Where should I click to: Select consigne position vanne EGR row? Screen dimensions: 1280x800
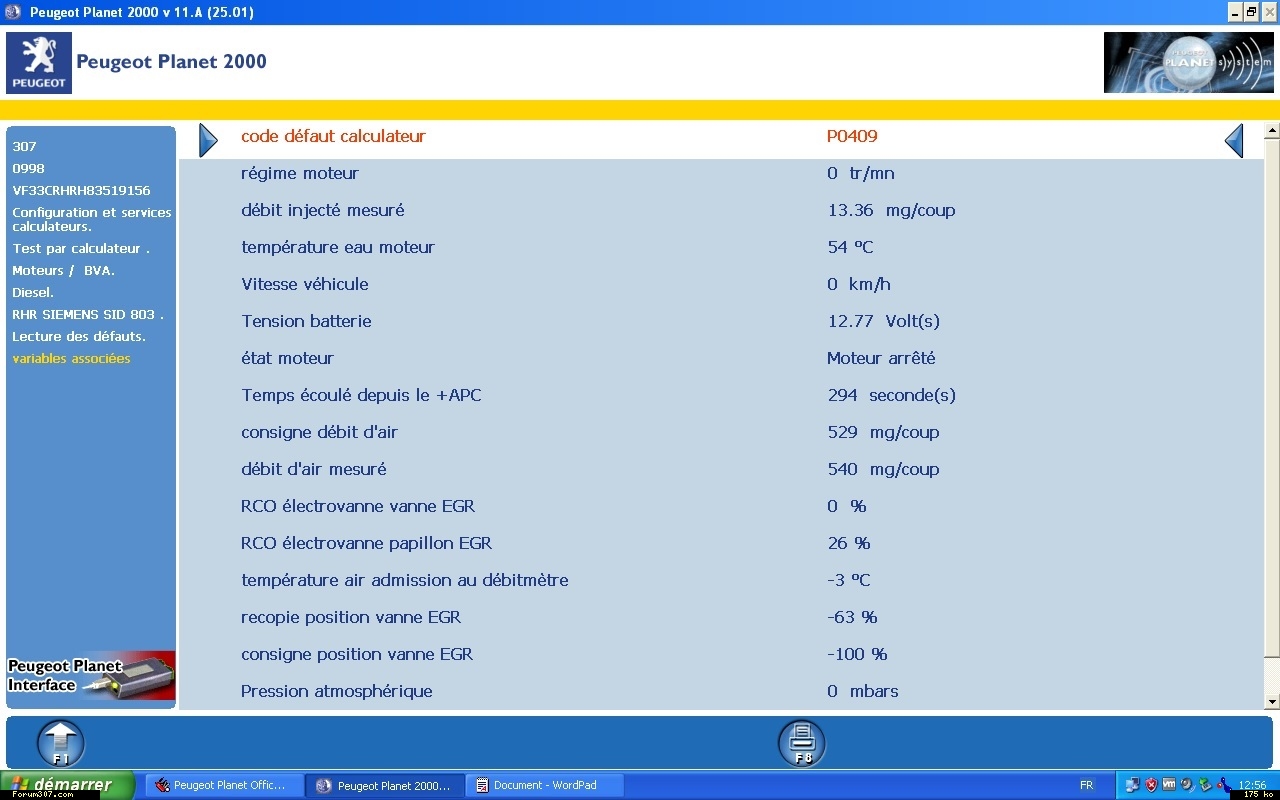pyautogui.click(x=721, y=654)
